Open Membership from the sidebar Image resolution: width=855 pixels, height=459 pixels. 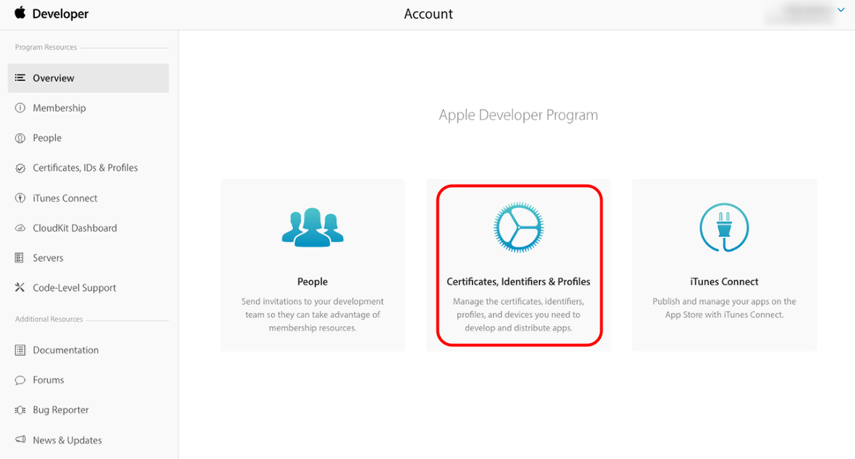click(x=59, y=108)
